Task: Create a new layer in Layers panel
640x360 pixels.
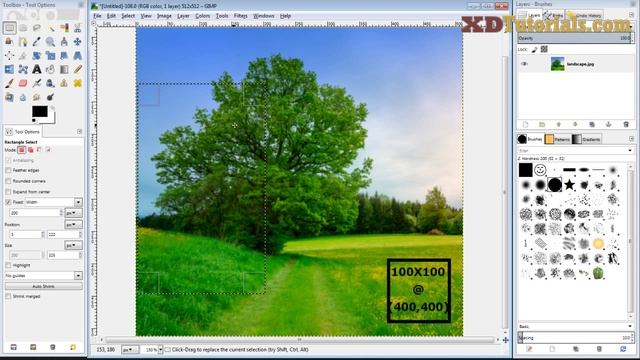Action: click(x=525, y=124)
